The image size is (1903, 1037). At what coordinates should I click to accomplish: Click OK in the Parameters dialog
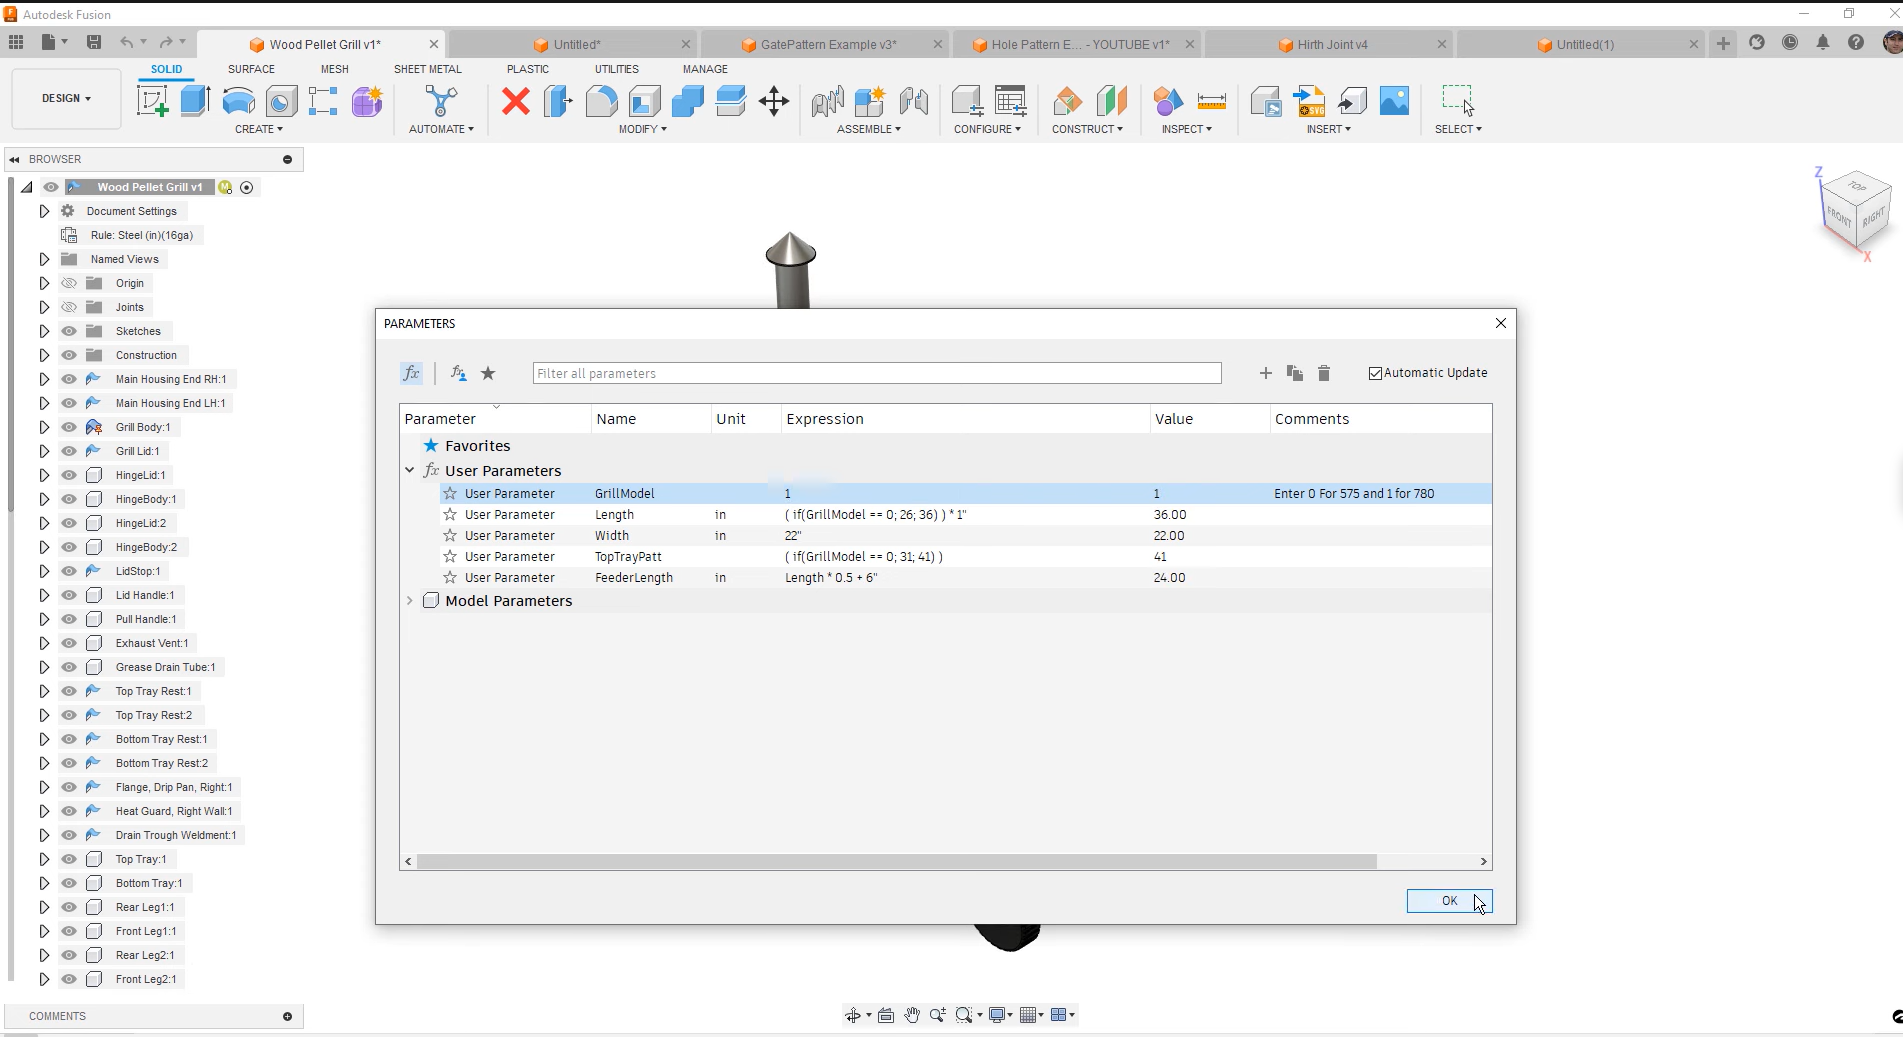[1449, 901]
